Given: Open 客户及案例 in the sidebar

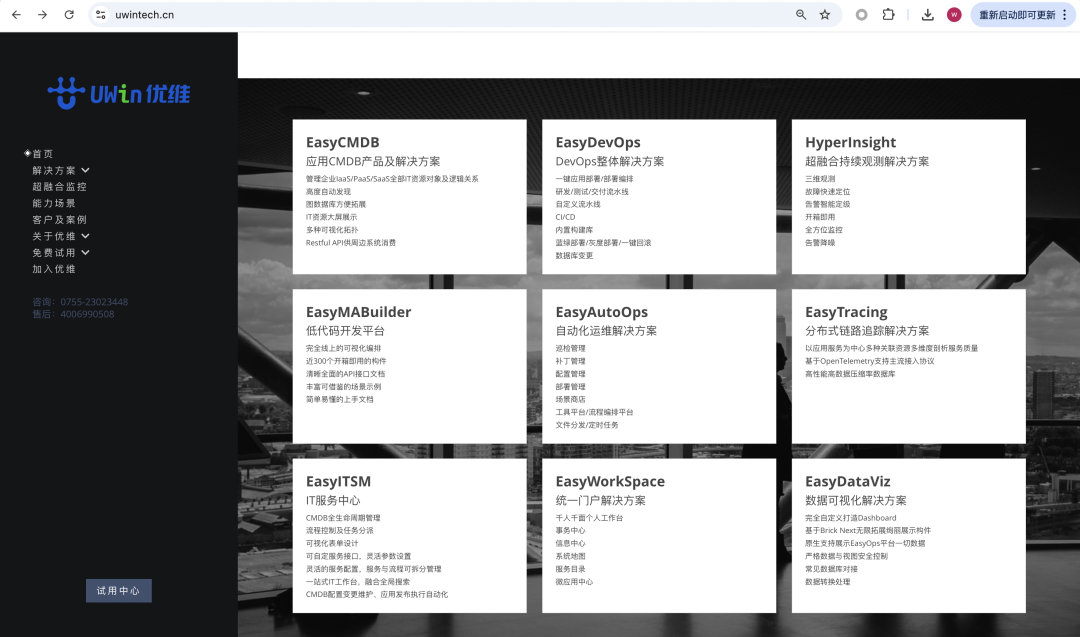Looking at the screenshot, I should (59, 220).
